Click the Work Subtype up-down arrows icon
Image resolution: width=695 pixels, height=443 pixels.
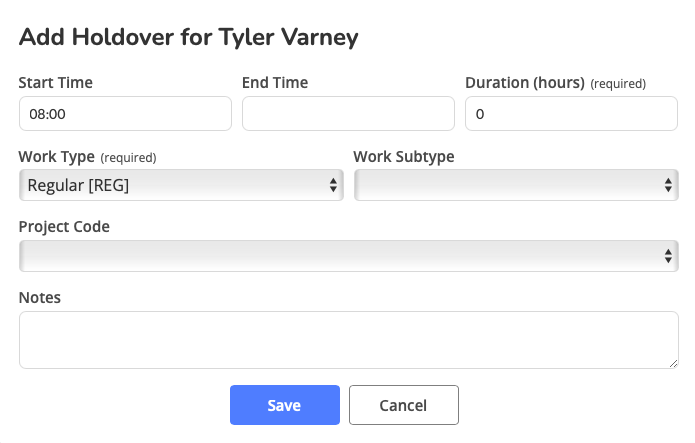[668, 185]
